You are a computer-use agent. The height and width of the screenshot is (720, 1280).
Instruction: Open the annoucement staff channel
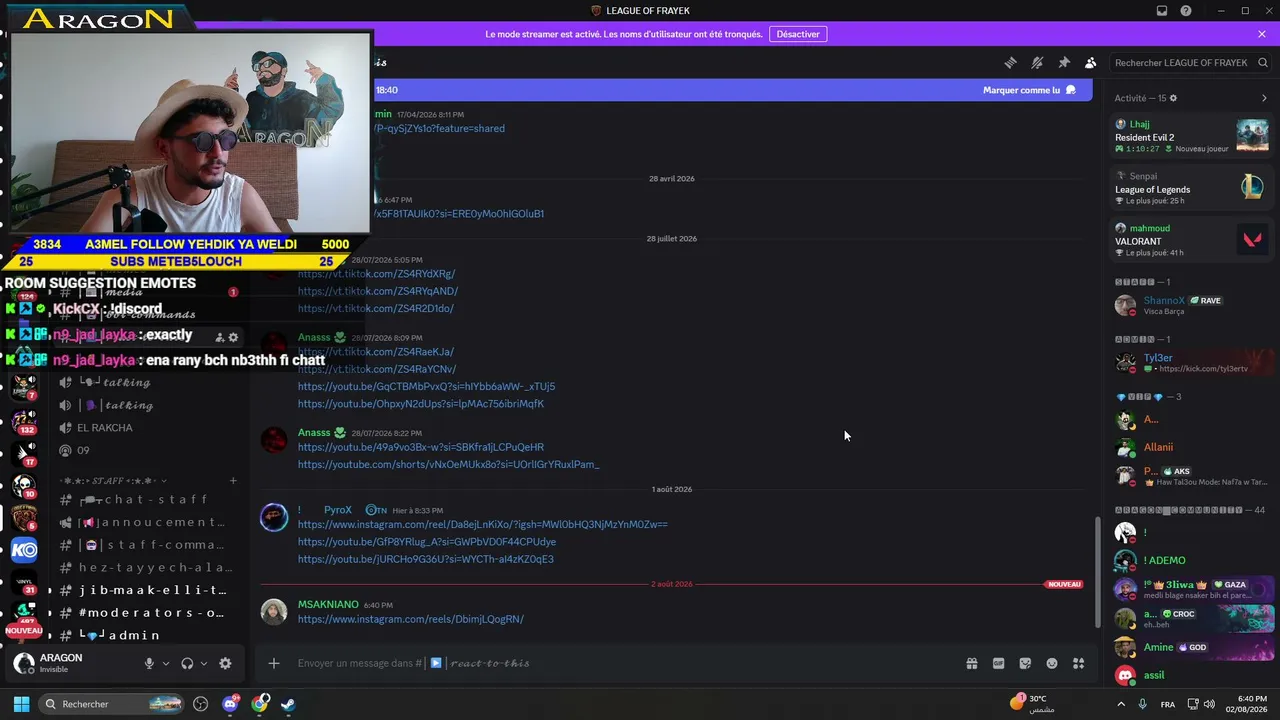pos(143,522)
